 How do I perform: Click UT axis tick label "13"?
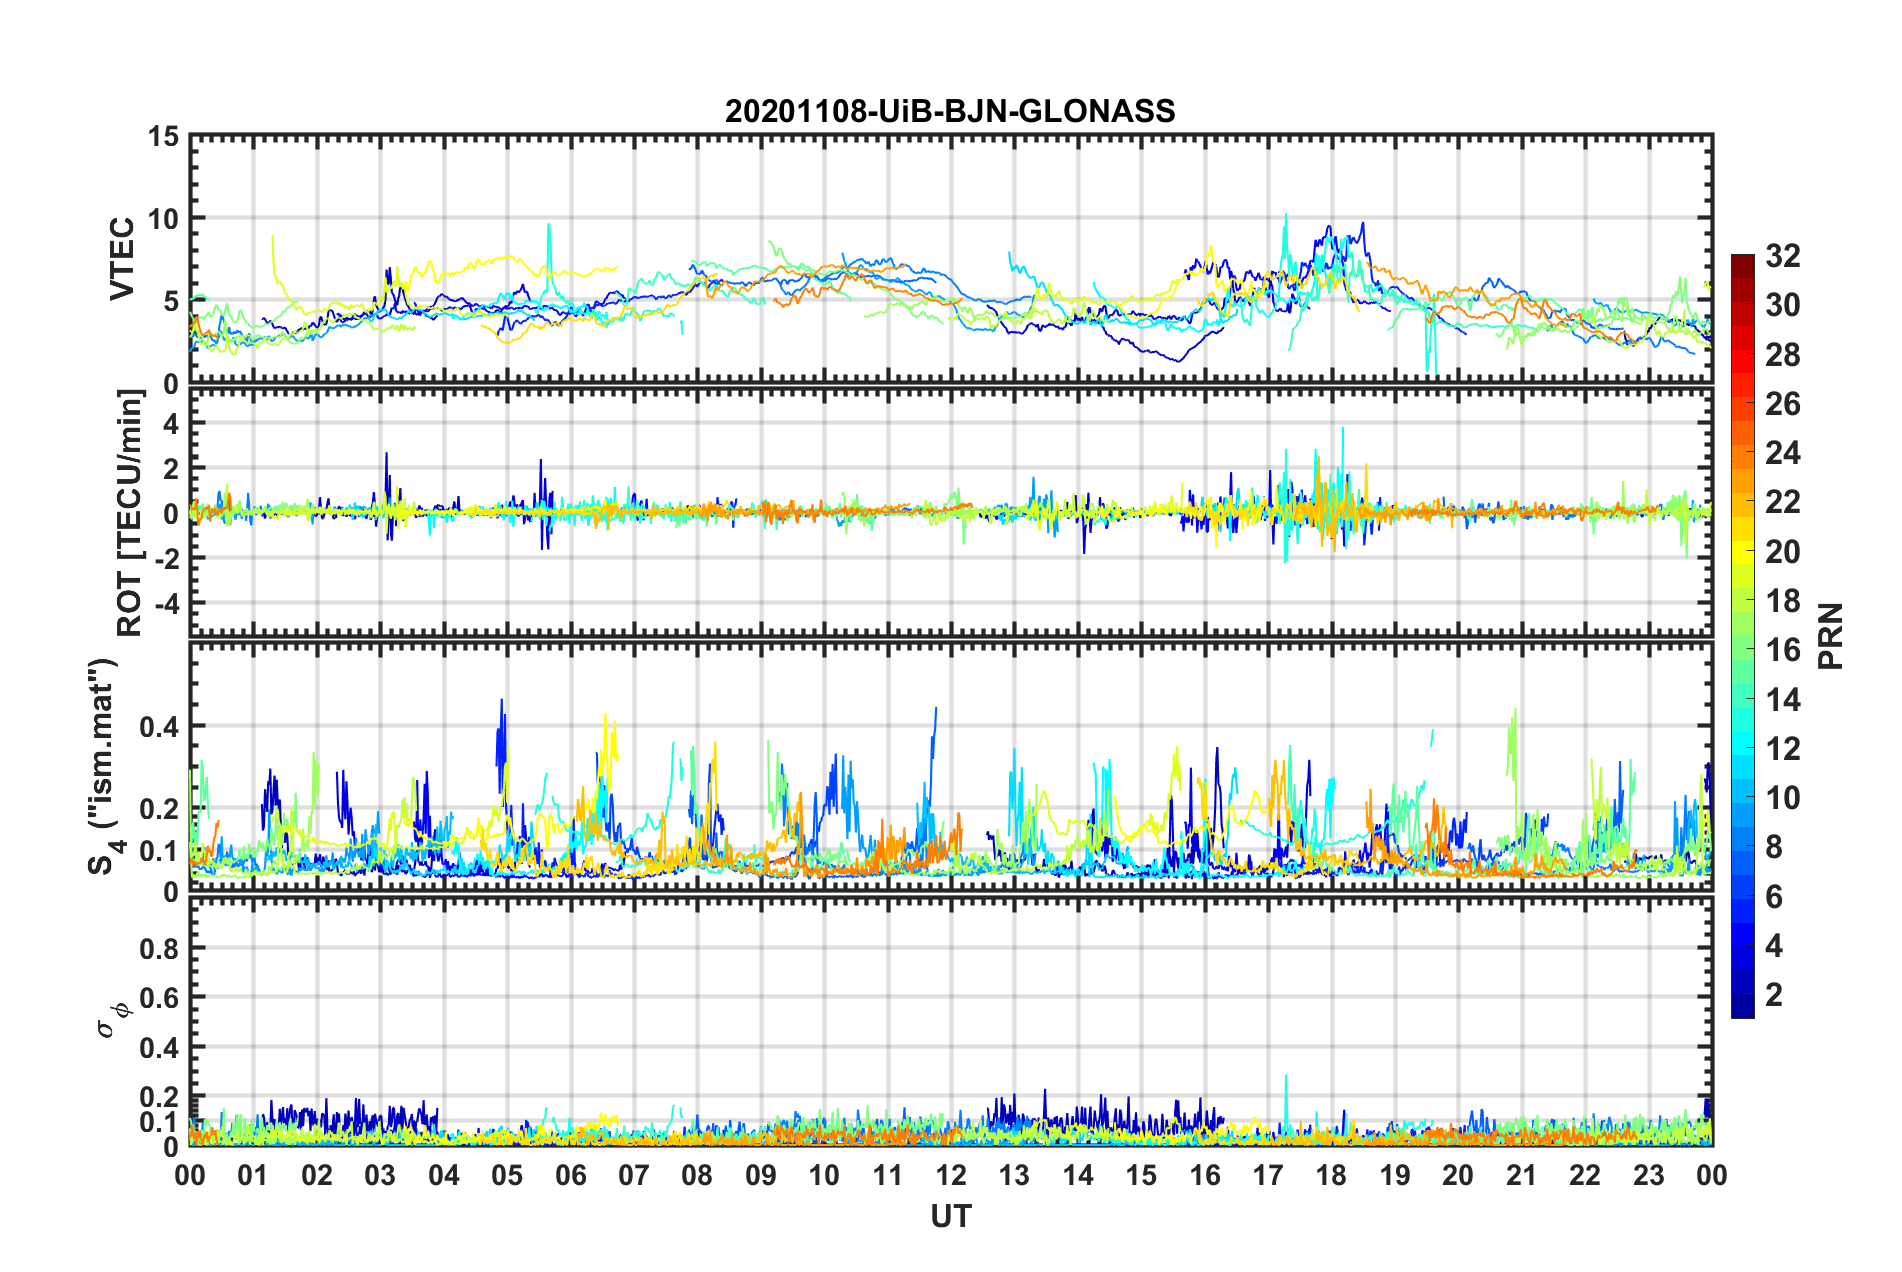[1014, 1175]
